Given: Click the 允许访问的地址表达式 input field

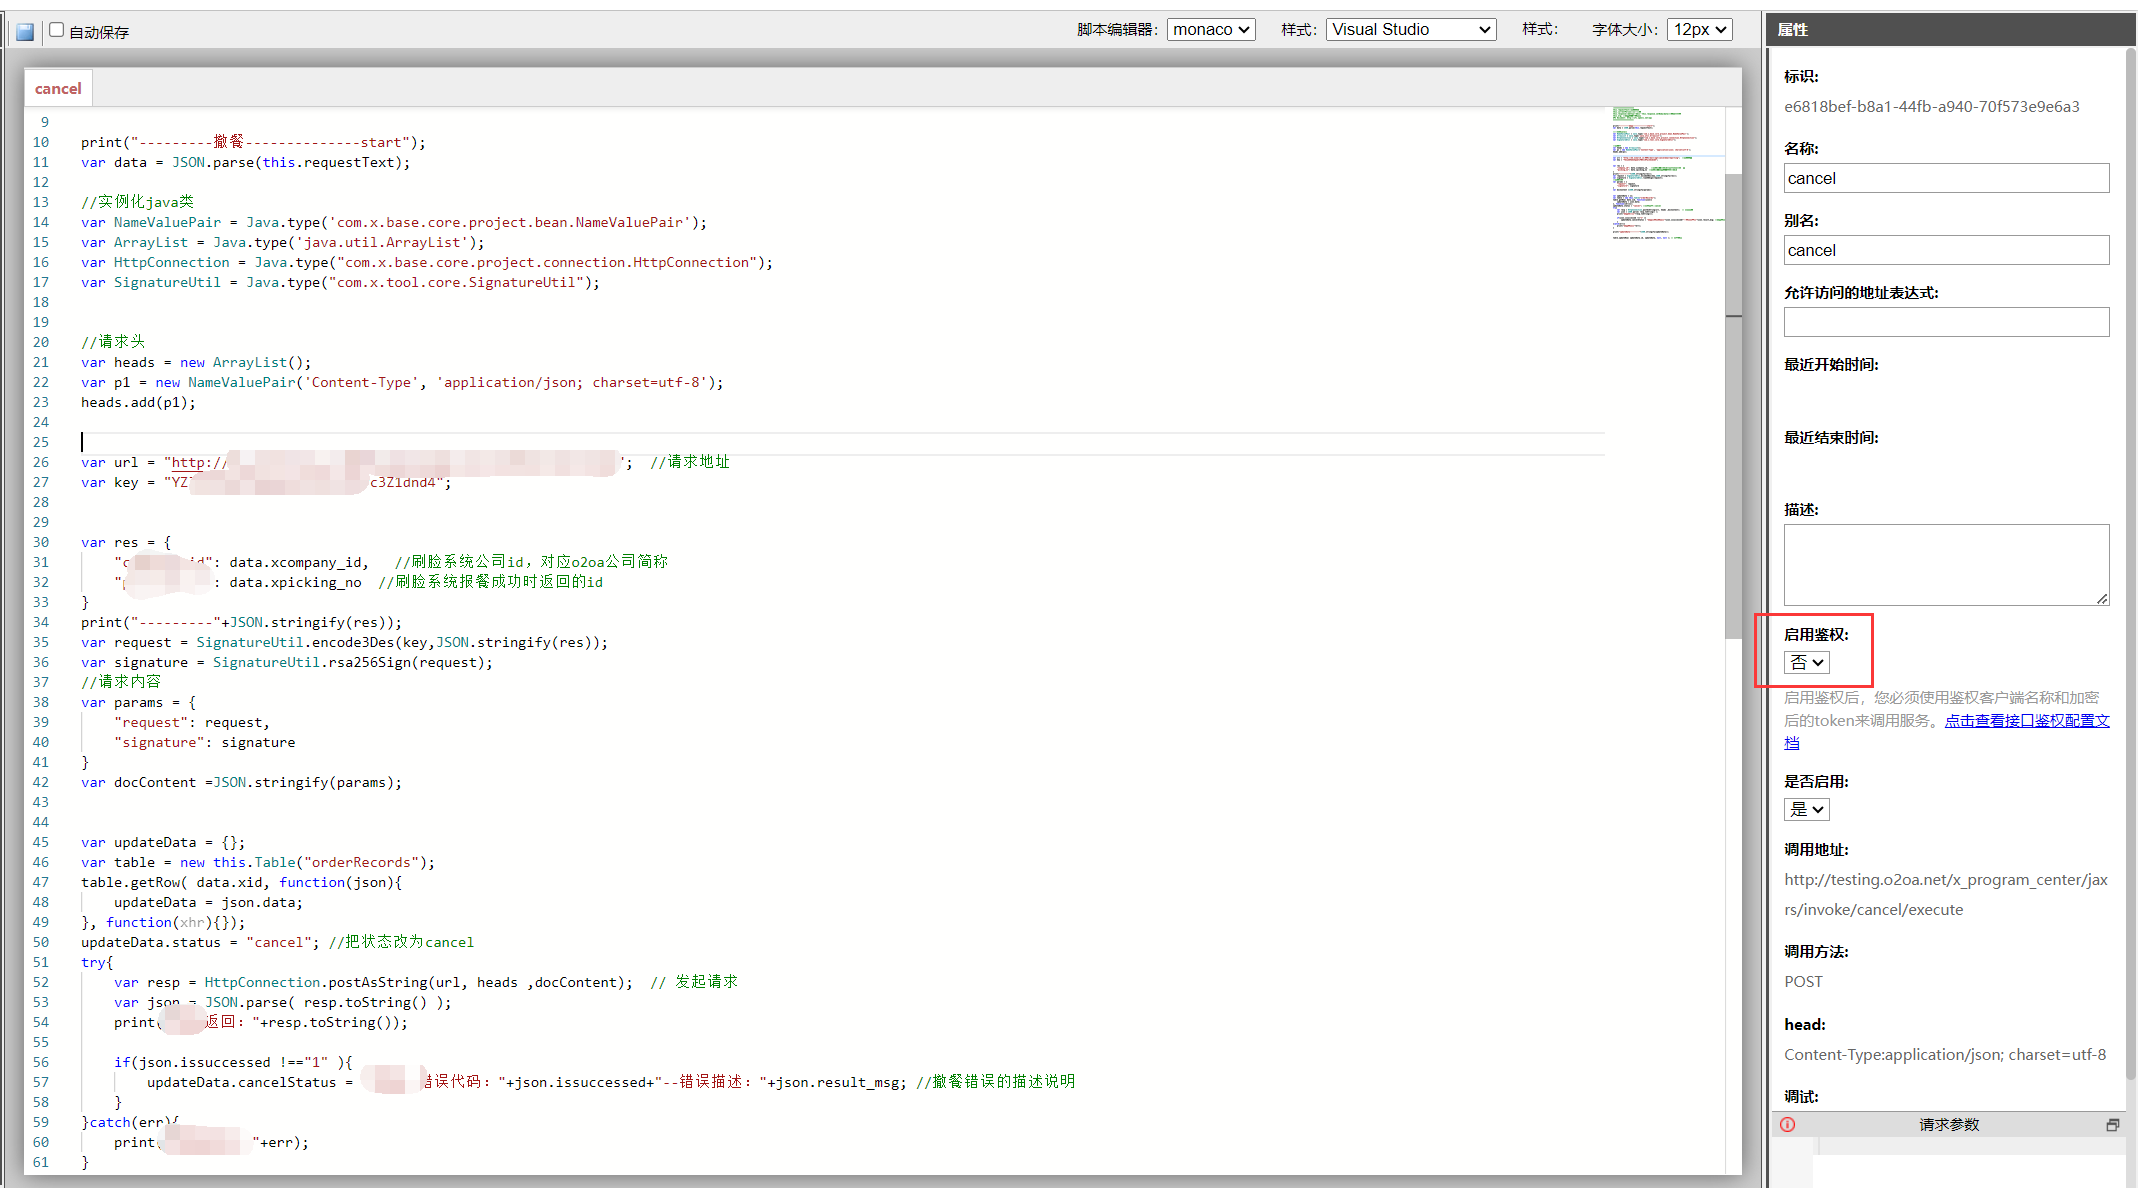Looking at the screenshot, I should click(x=1945, y=322).
